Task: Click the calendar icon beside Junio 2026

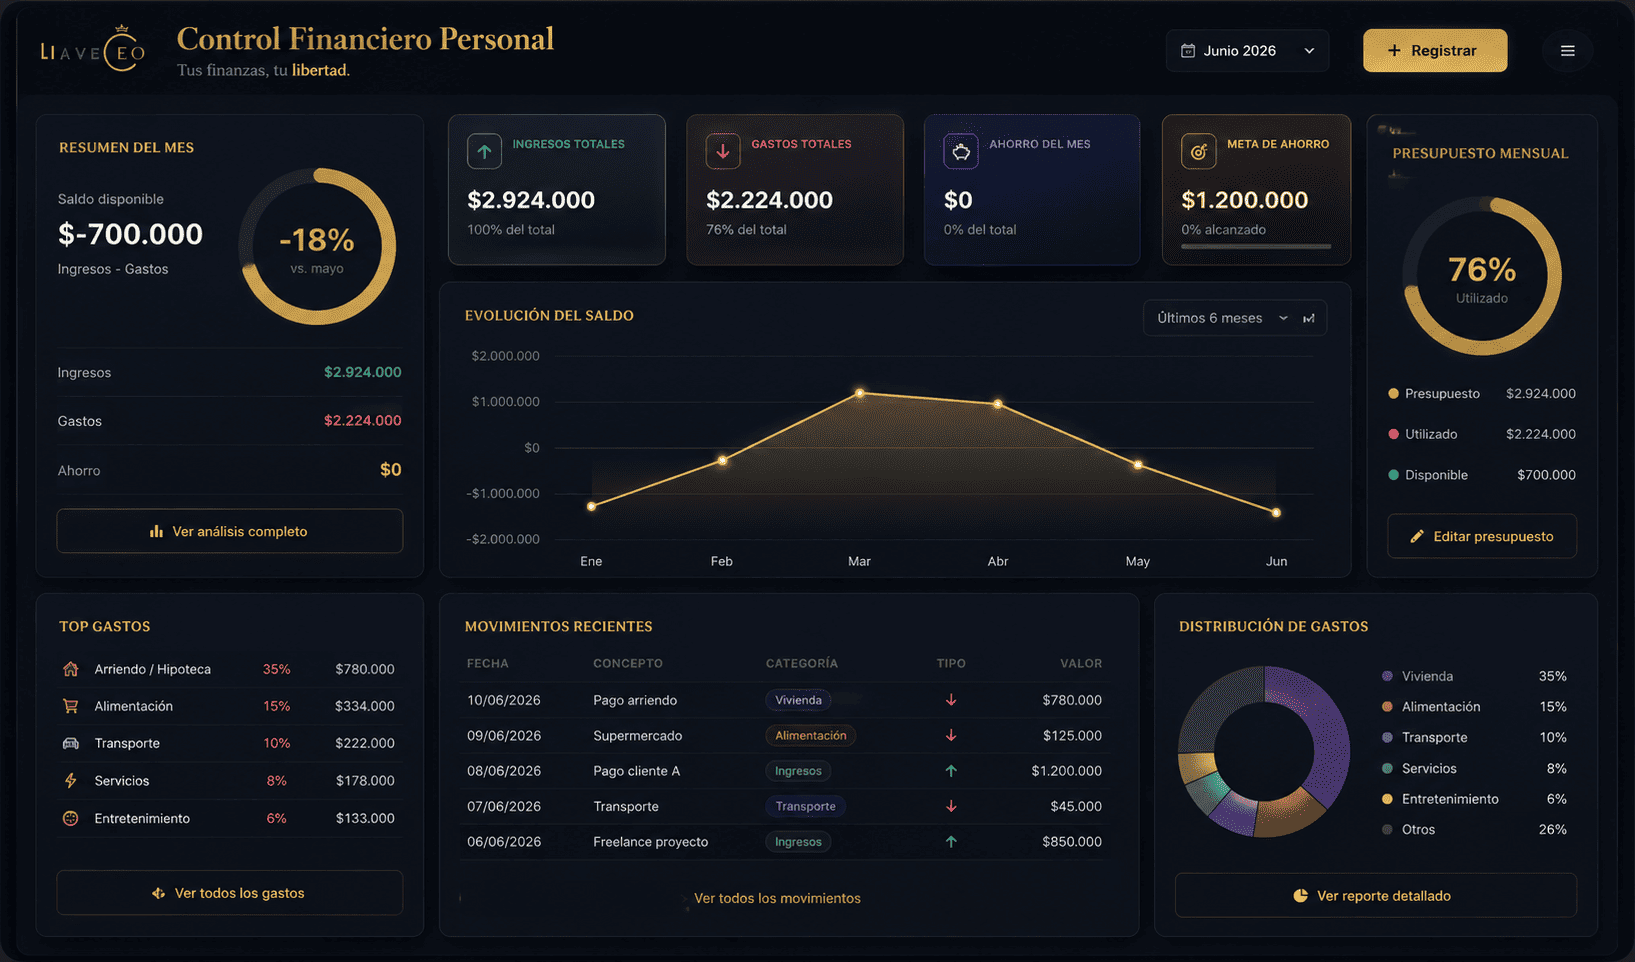Action: (x=1188, y=51)
